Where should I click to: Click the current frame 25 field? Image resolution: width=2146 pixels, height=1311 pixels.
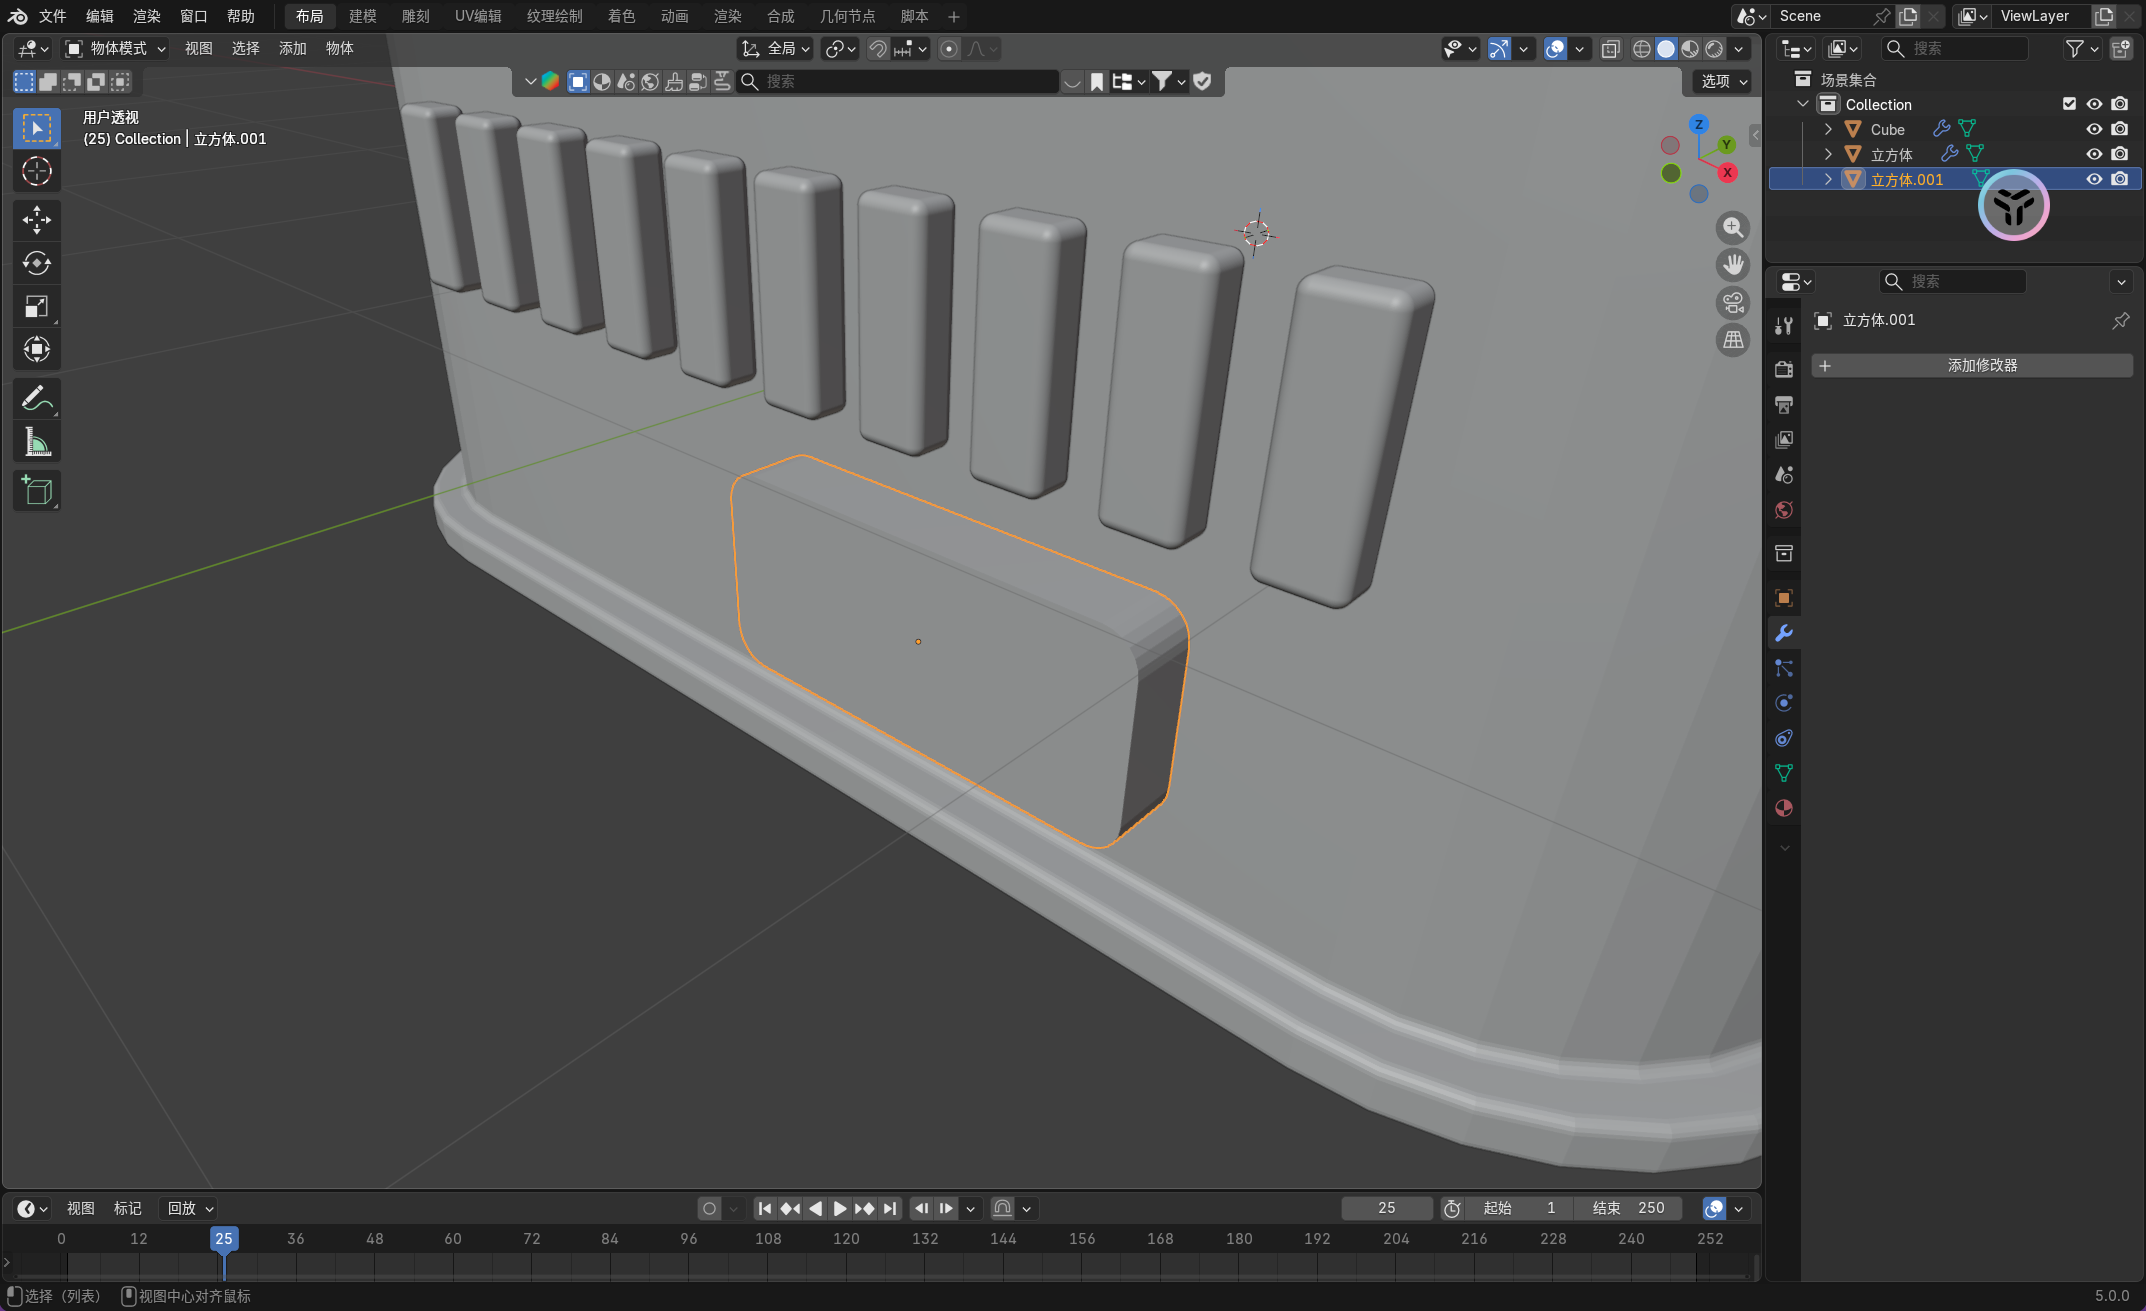tap(1386, 1208)
